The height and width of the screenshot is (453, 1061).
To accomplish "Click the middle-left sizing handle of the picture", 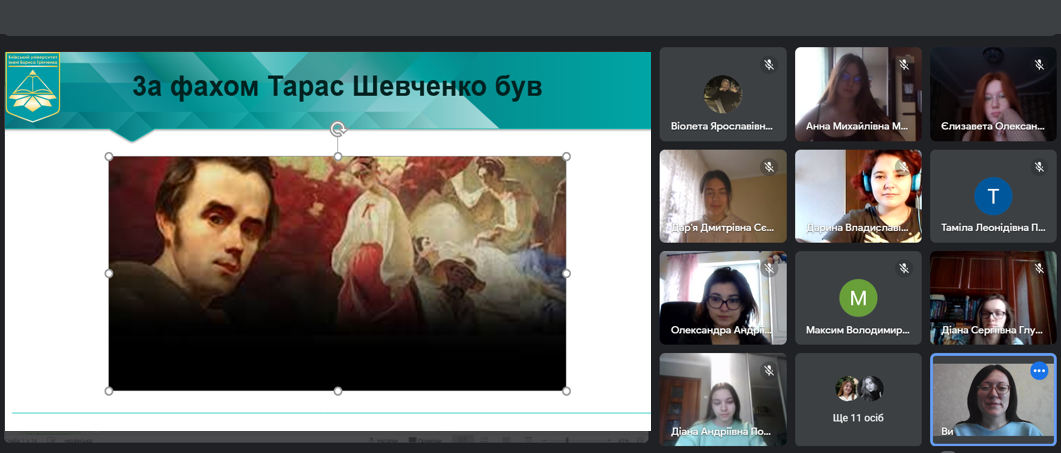I will pyautogui.click(x=109, y=273).
